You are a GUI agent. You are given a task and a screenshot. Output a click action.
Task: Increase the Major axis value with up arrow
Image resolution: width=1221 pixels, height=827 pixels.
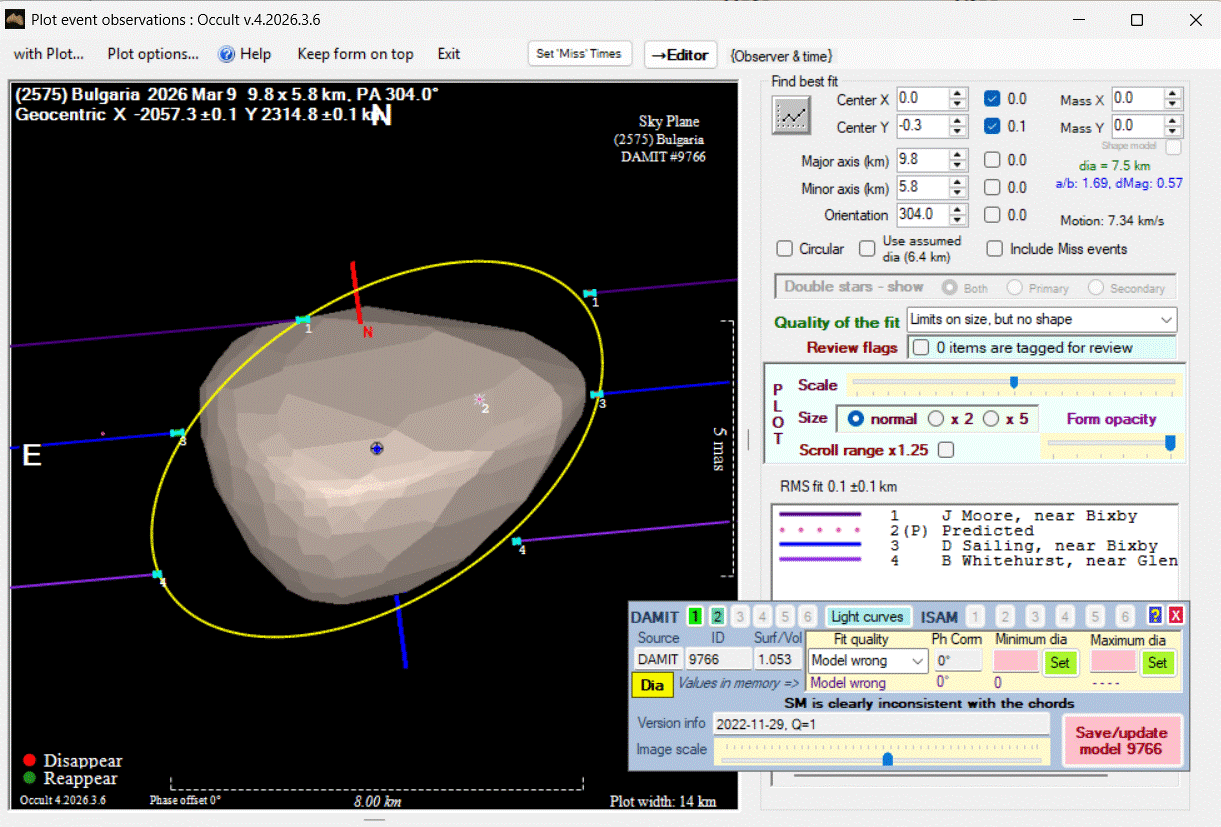coord(958,154)
